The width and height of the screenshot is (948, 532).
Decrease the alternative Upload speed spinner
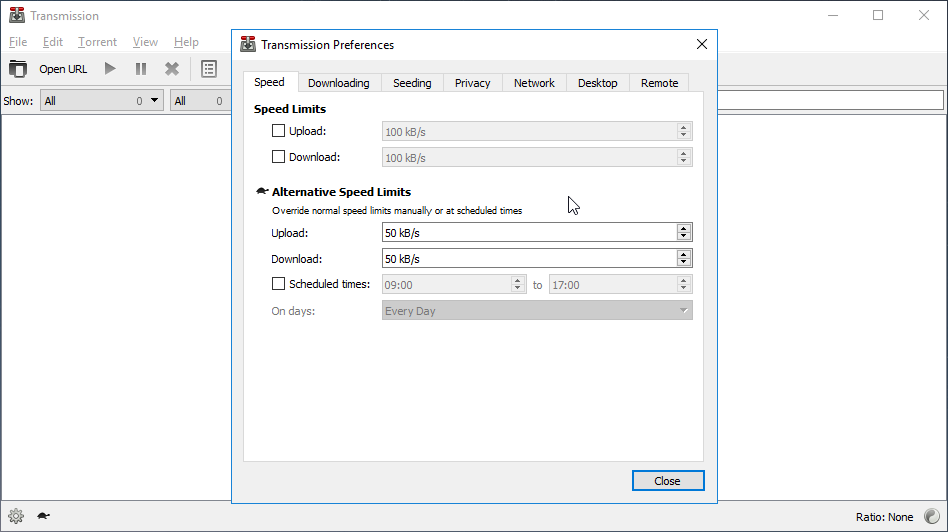(684, 236)
